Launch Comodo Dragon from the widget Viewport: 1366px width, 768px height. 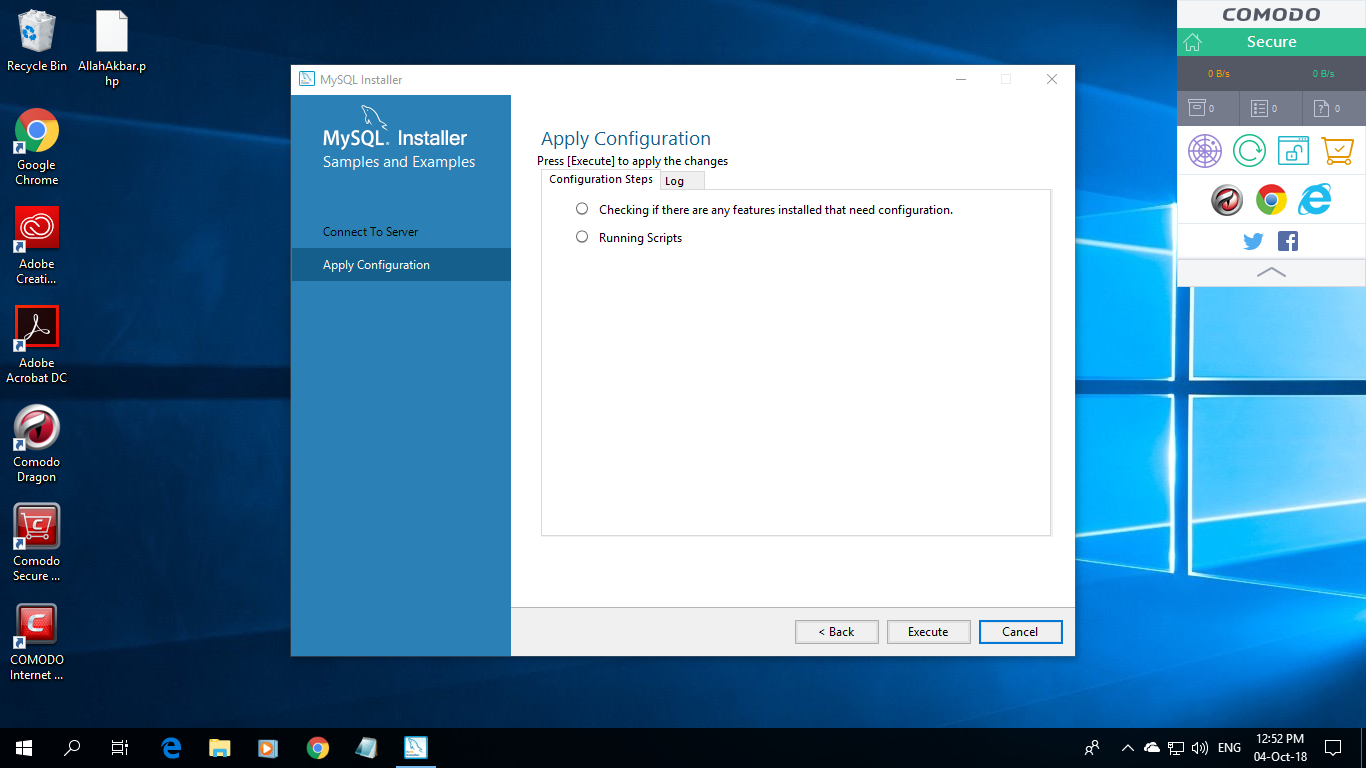[x=1227, y=200]
